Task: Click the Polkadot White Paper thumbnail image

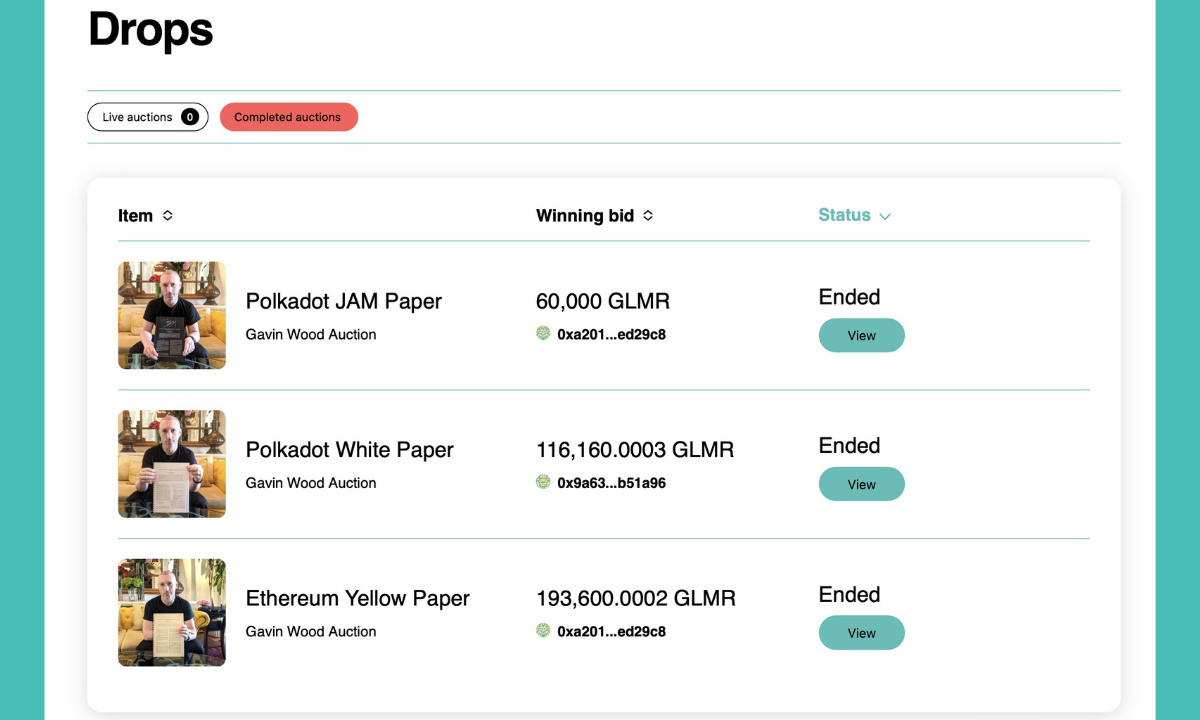Action: tap(171, 463)
